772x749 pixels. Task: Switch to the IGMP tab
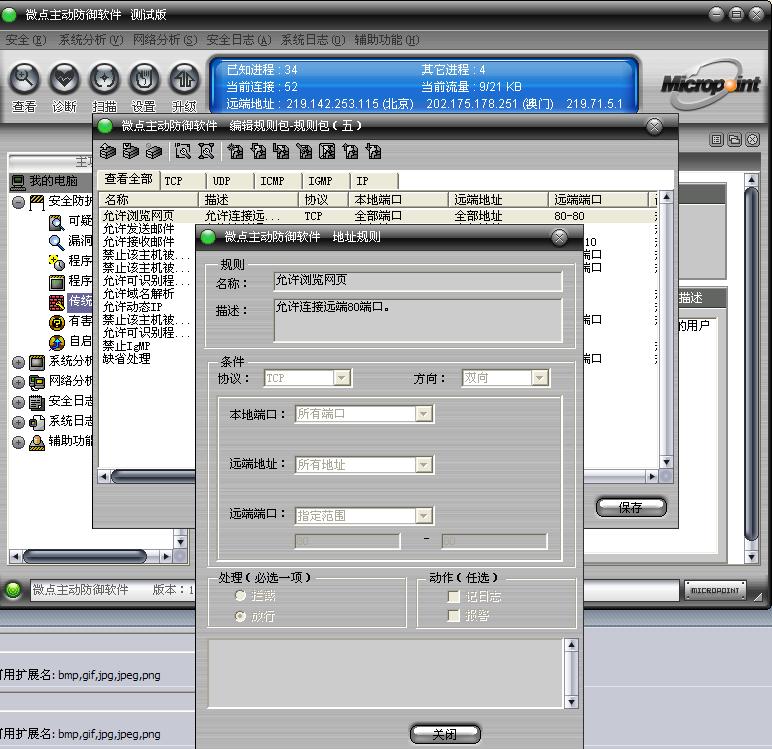pyautogui.click(x=326, y=181)
